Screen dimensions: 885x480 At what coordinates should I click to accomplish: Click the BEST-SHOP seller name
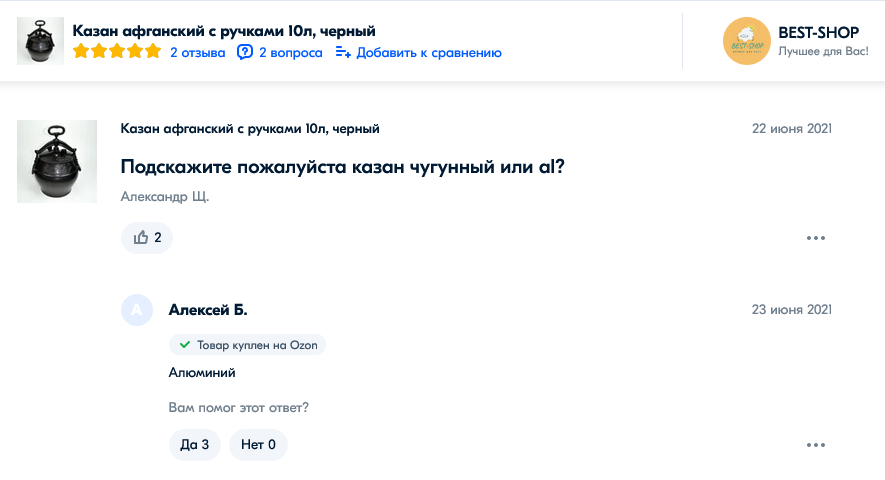(x=812, y=32)
